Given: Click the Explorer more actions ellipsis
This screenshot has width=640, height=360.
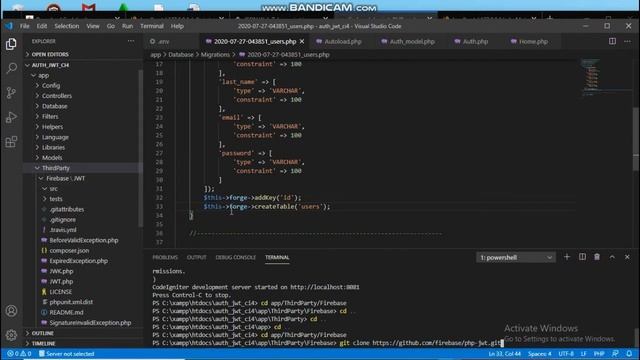Looking at the screenshot, I should point(131,41).
